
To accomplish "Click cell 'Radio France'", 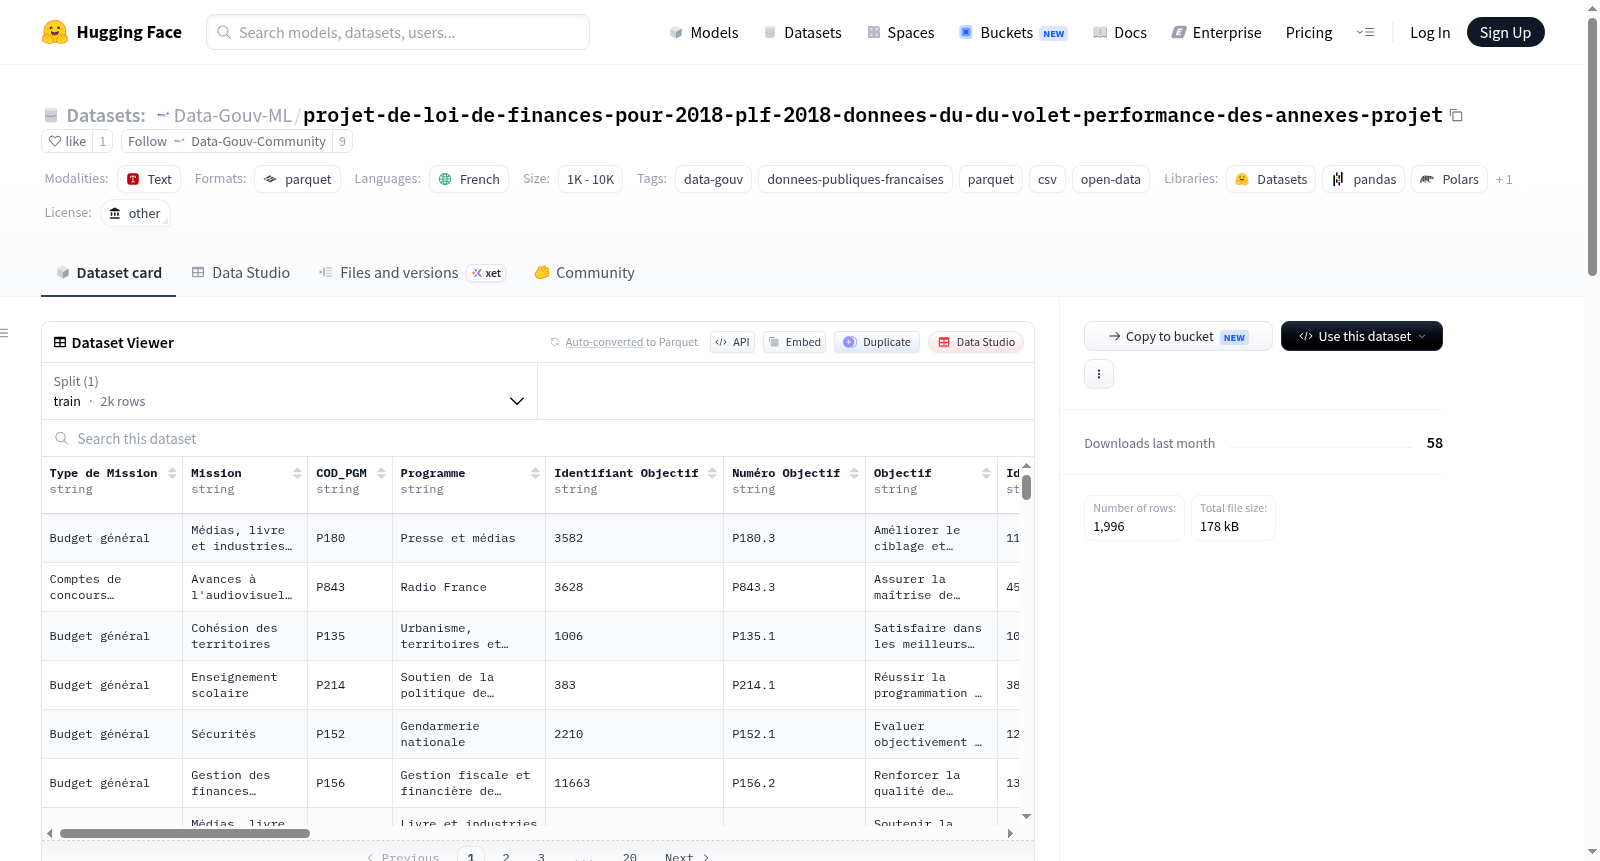I will [468, 587].
